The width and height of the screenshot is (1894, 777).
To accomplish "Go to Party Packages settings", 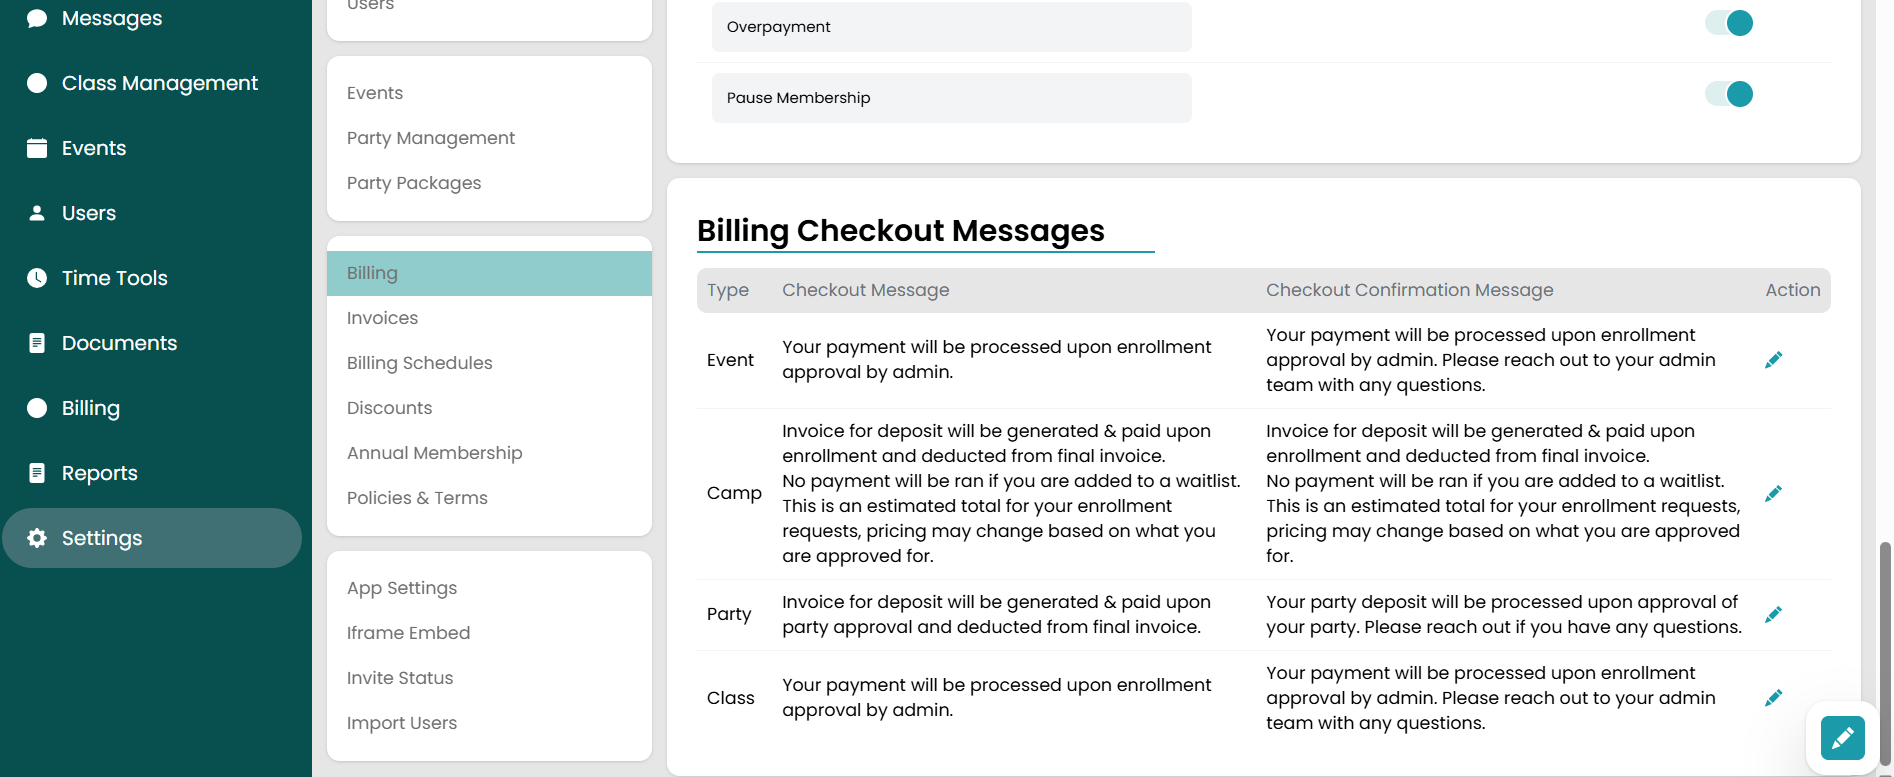I will 413,183.
